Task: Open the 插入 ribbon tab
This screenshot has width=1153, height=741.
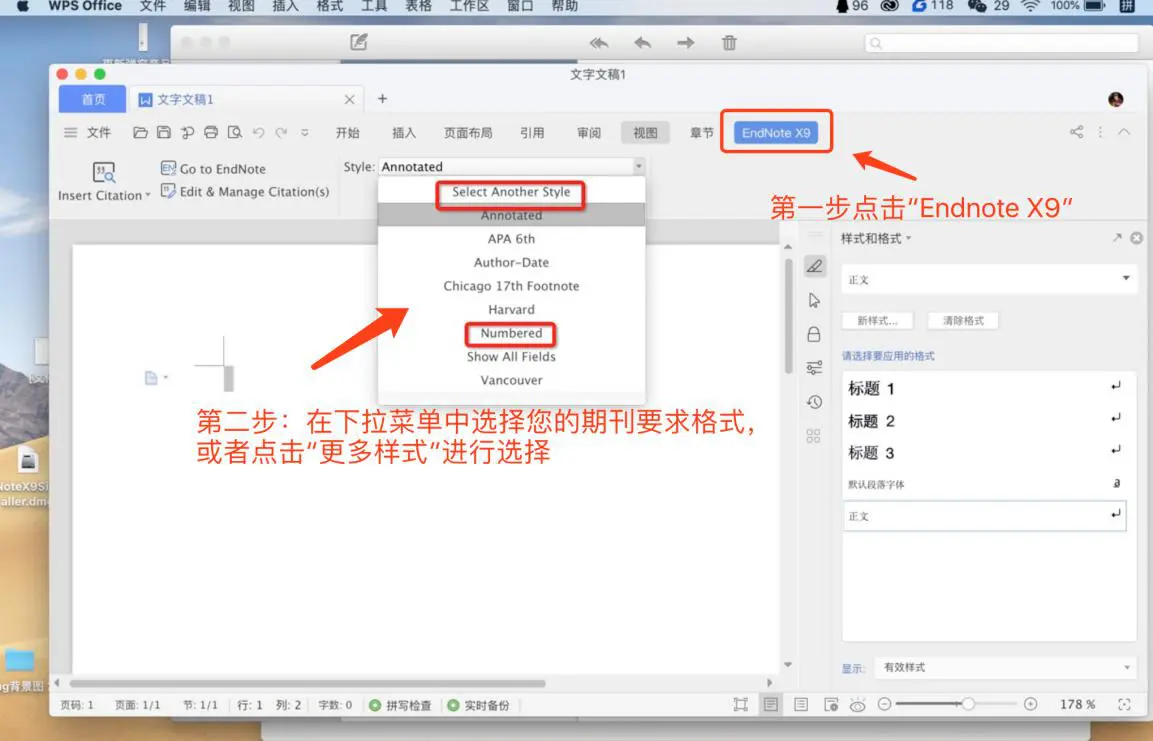Action: pos(404,133)
